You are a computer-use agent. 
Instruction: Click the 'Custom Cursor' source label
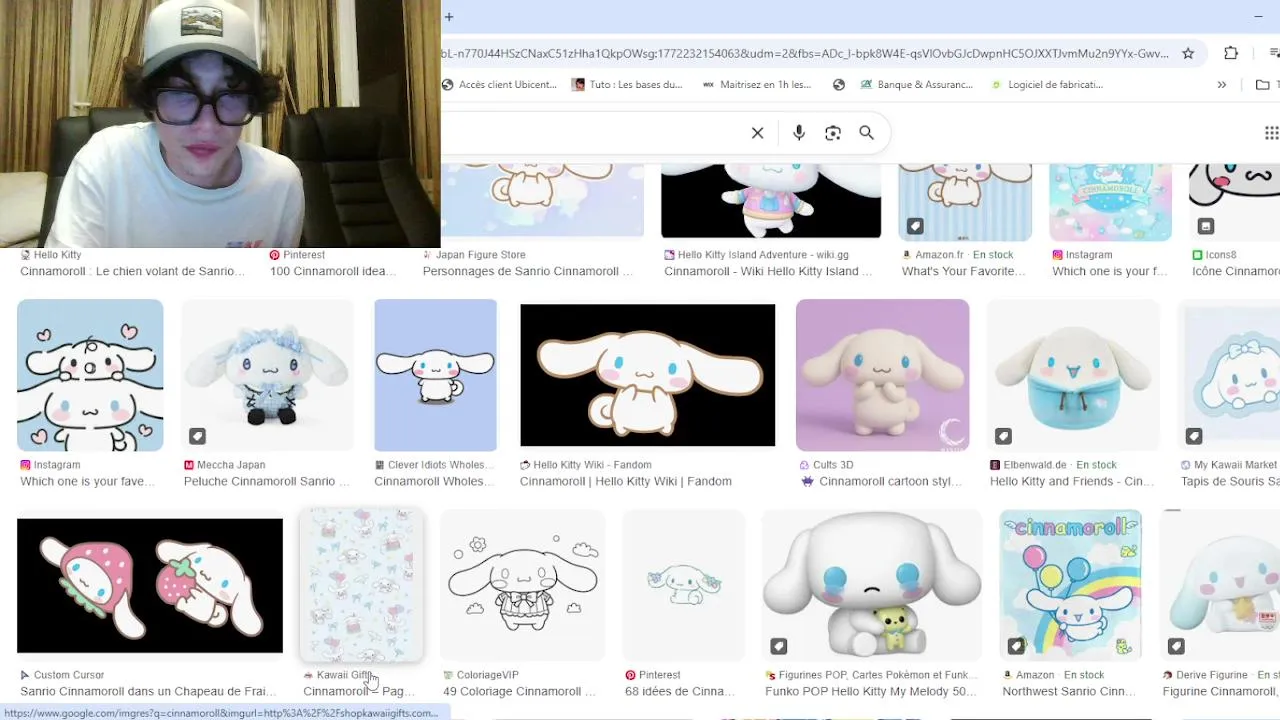[69, 675]
